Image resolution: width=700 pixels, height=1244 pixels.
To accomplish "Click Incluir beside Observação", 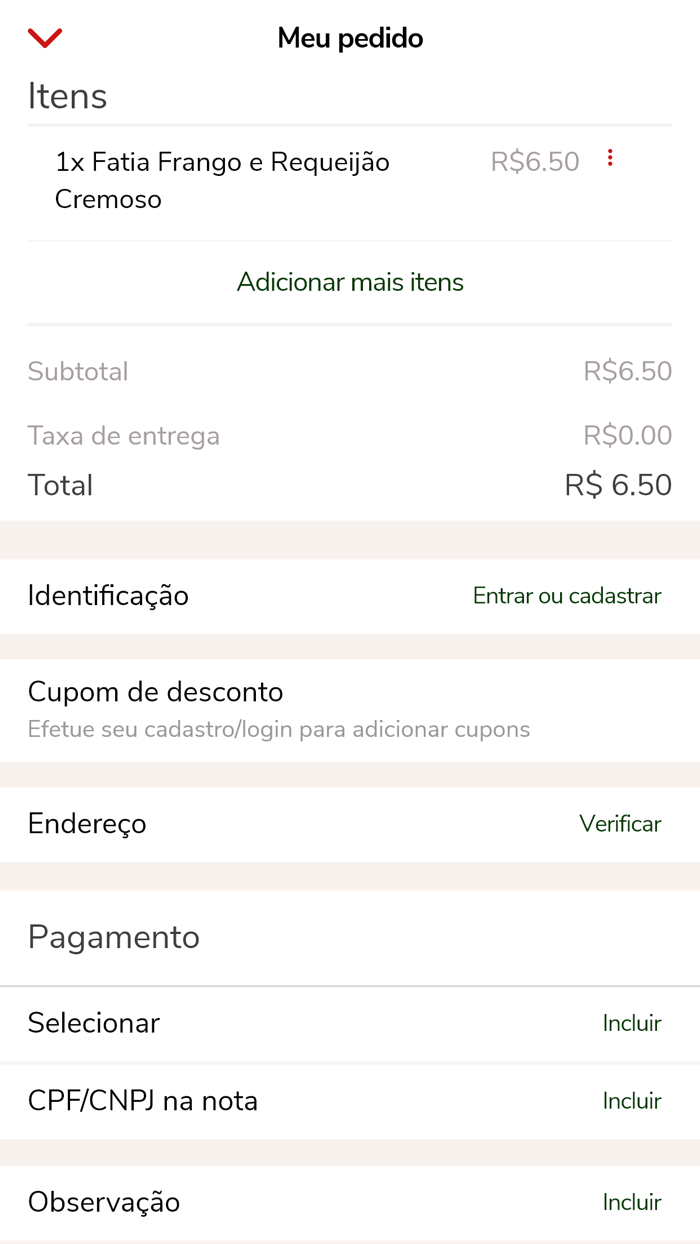I will pyautogui.click(x=631, y=1202).
